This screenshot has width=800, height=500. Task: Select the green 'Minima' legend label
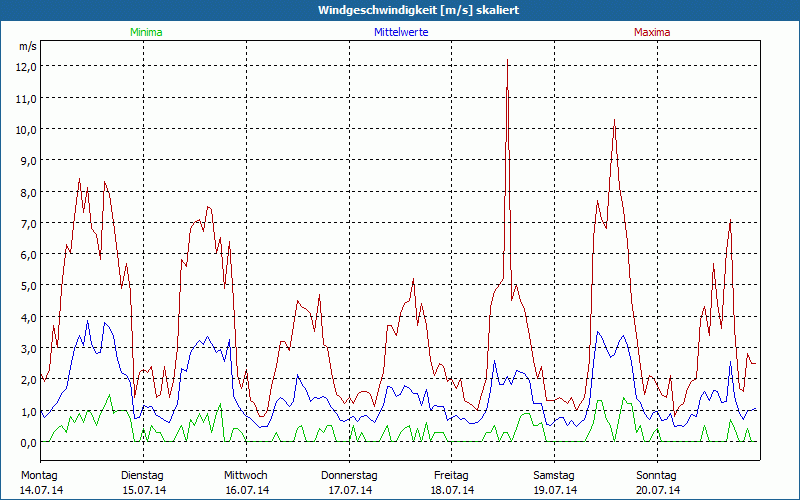146,32
